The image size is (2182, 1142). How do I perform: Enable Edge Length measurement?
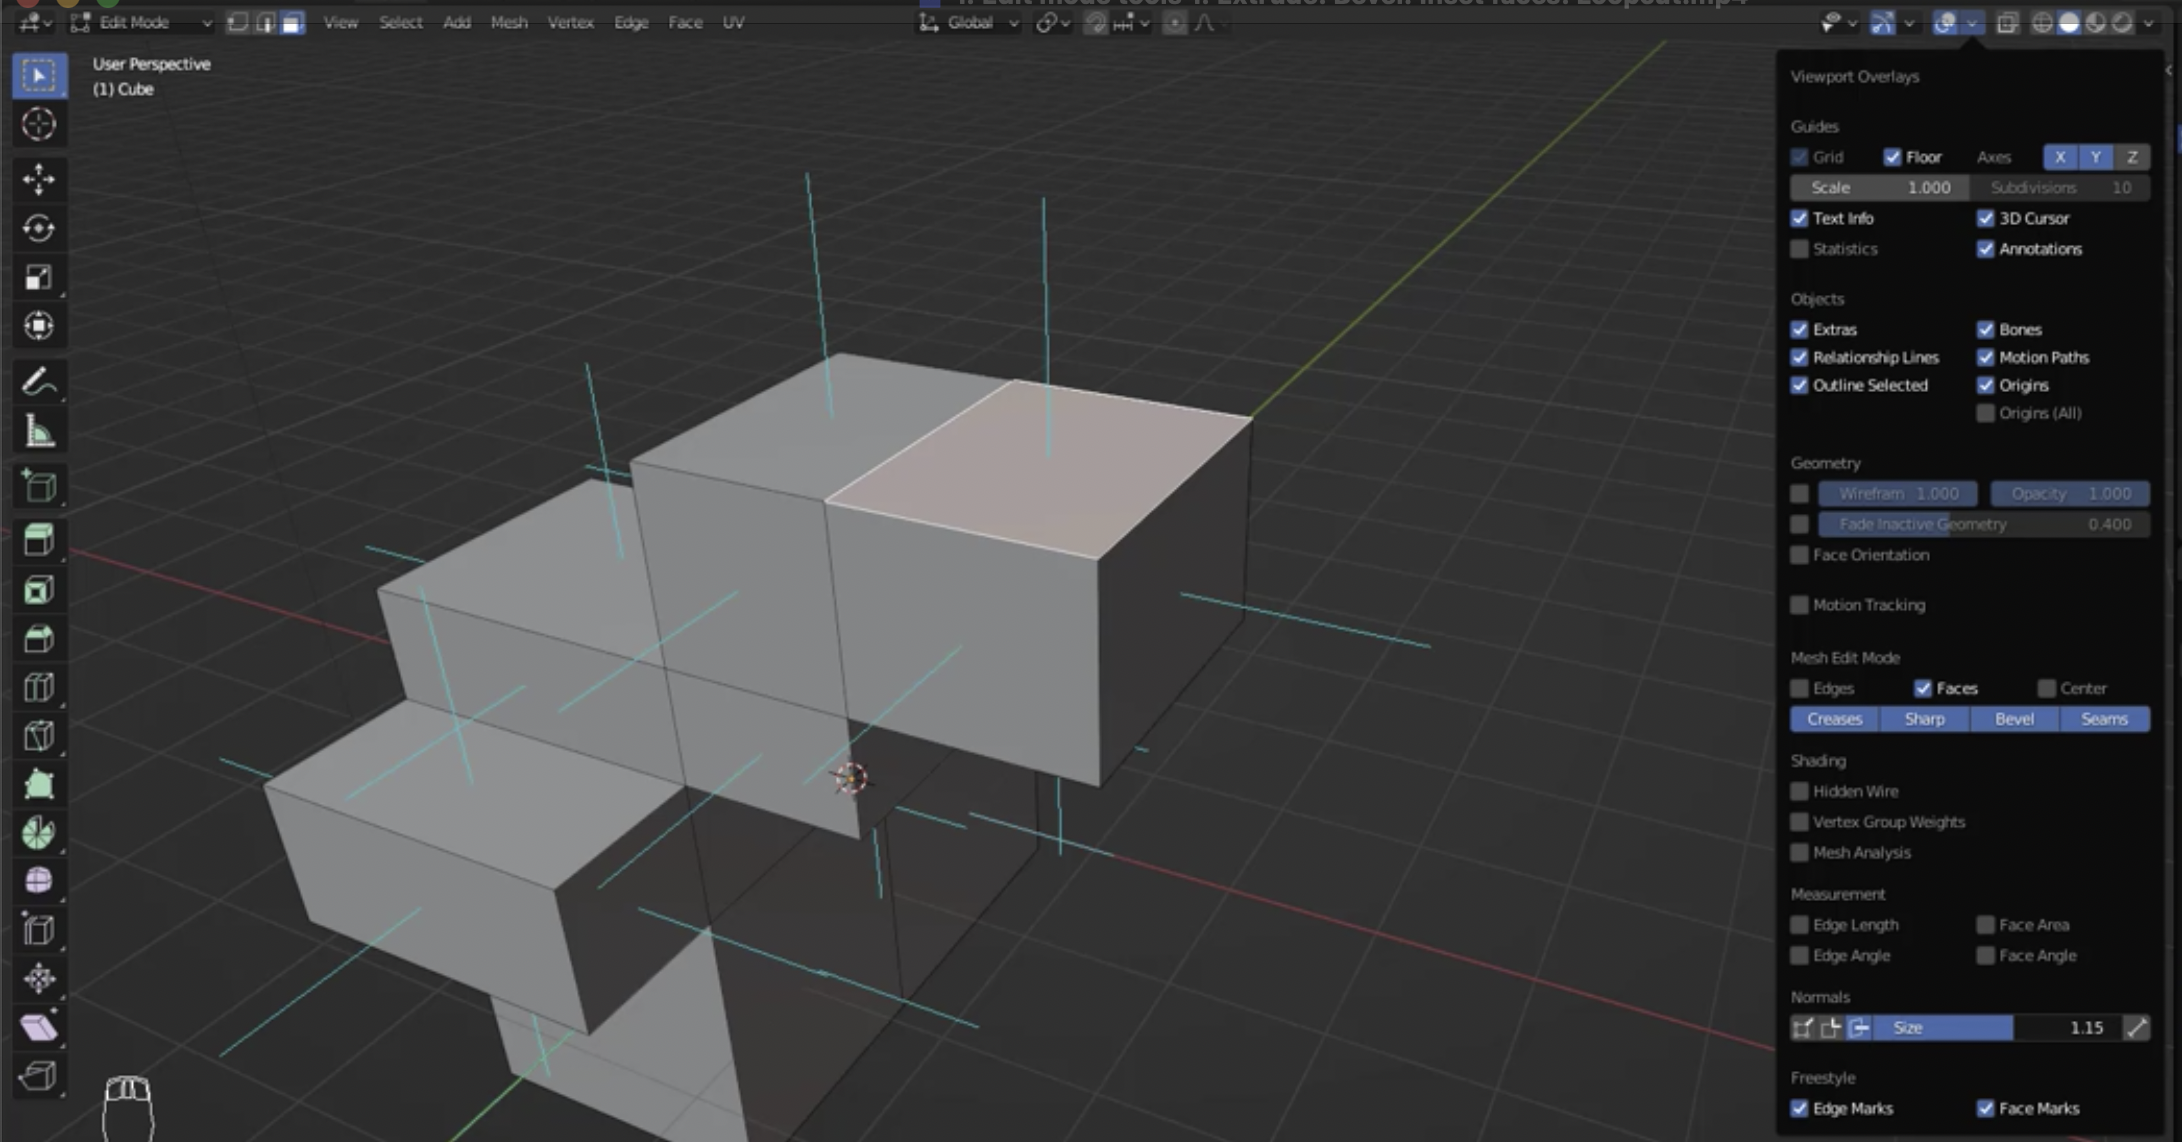click(1800, 925)
